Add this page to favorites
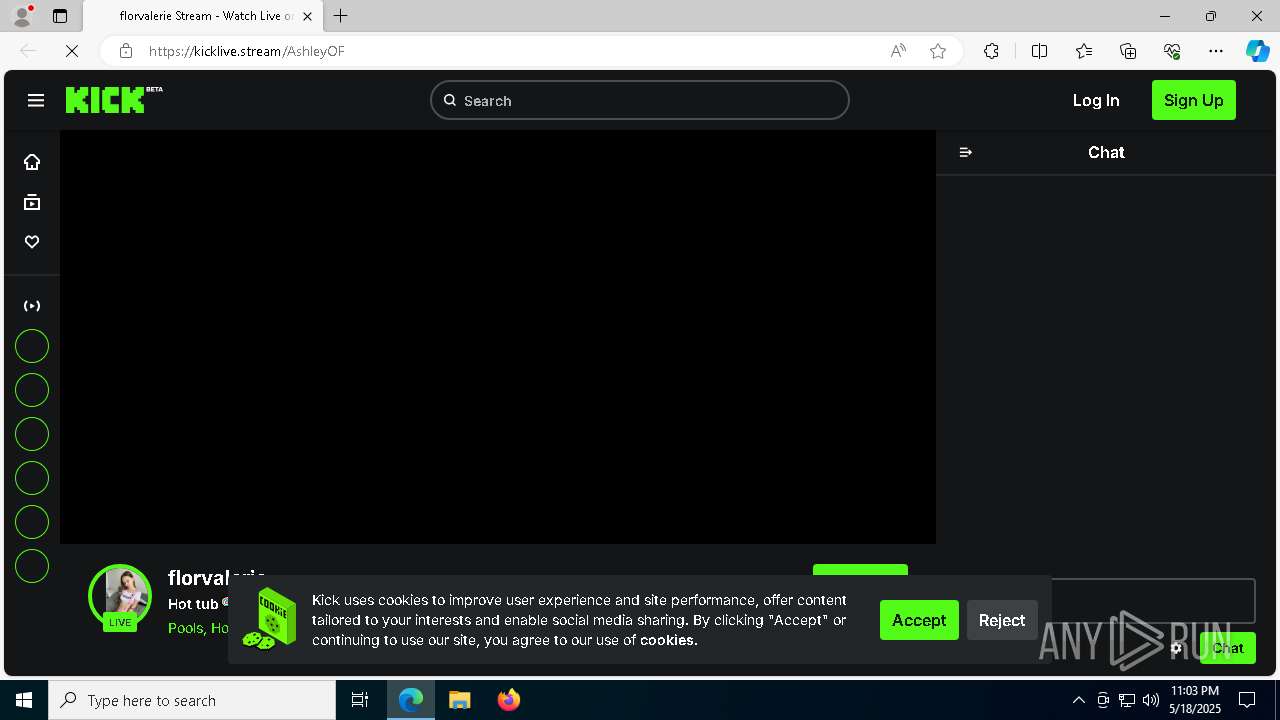1280x720 pixels. click(938, 51)
